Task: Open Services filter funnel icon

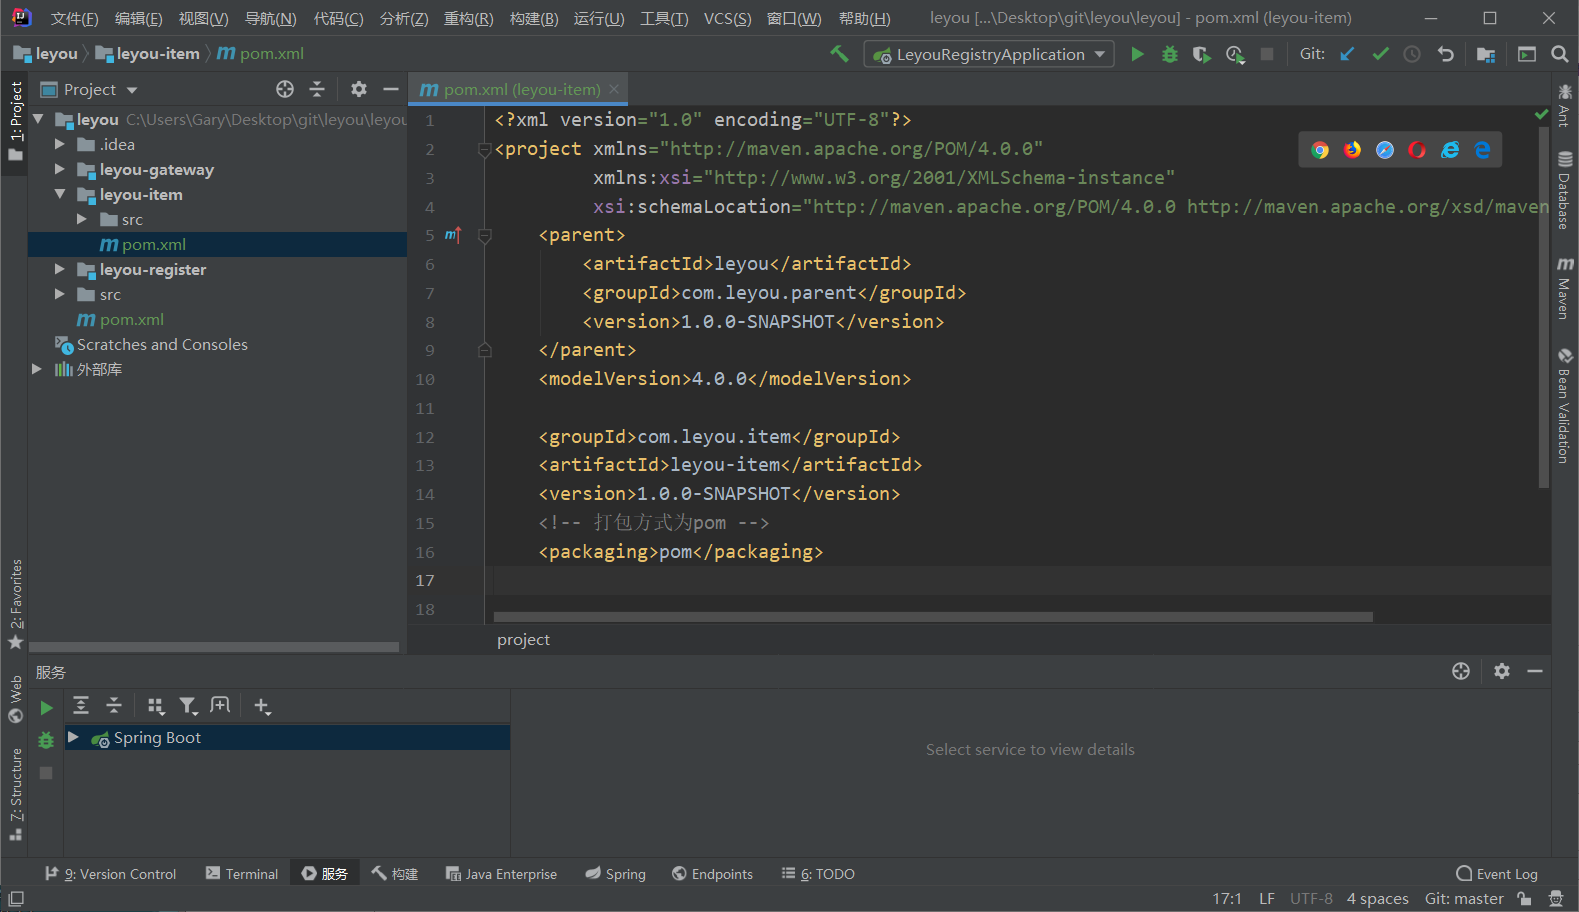Action: (x=188, y=706)
